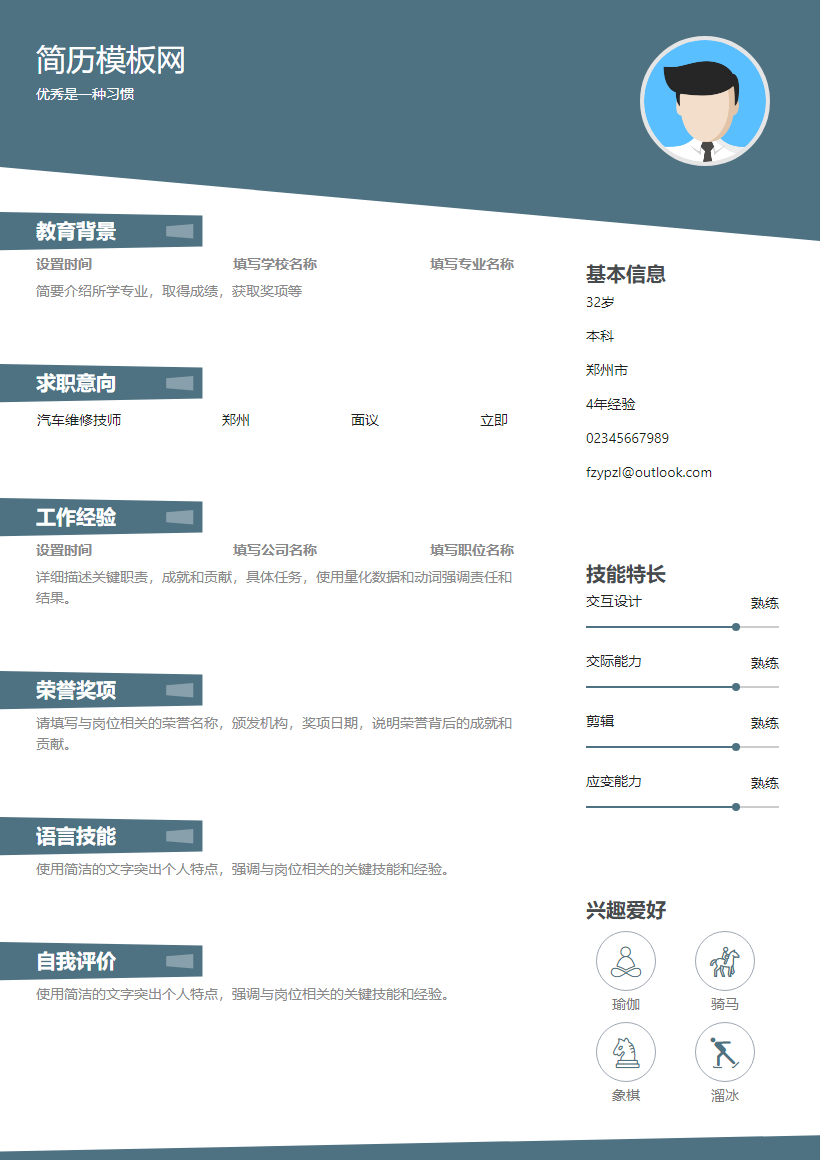Click the flag marker beside 教育背景
This screenshot has height=1160, width=820.
point(180,231)
